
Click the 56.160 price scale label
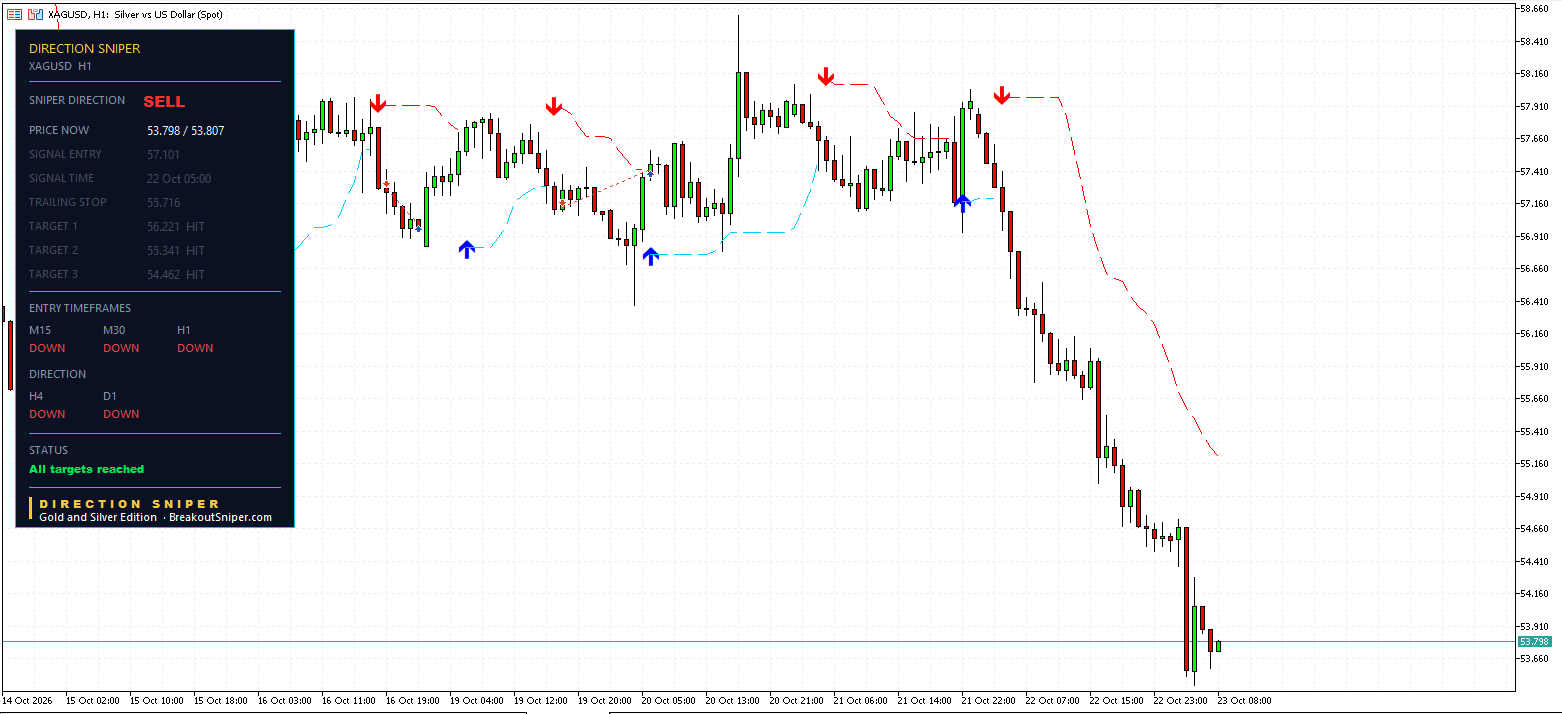click(1535, 334)
